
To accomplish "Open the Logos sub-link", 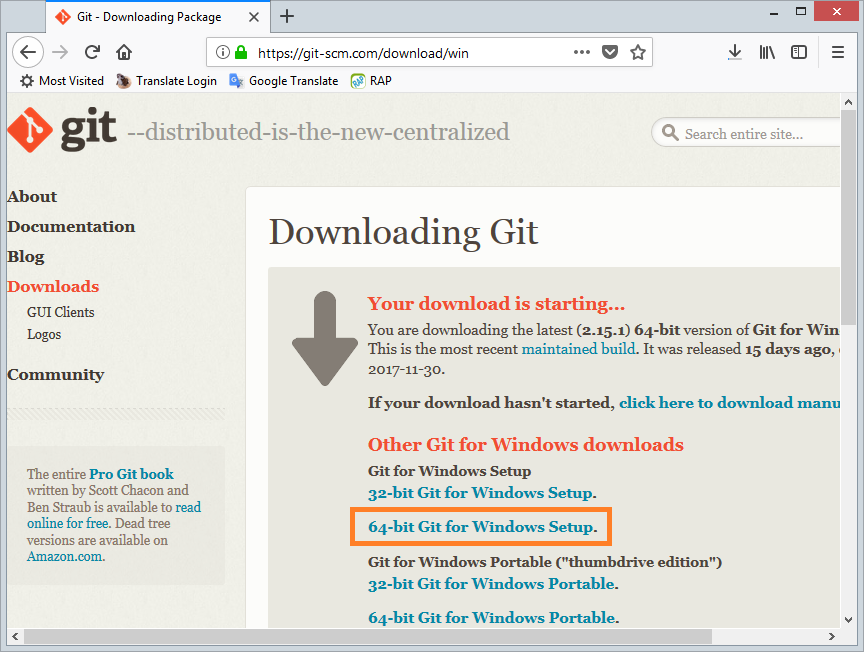I will 44,335.
